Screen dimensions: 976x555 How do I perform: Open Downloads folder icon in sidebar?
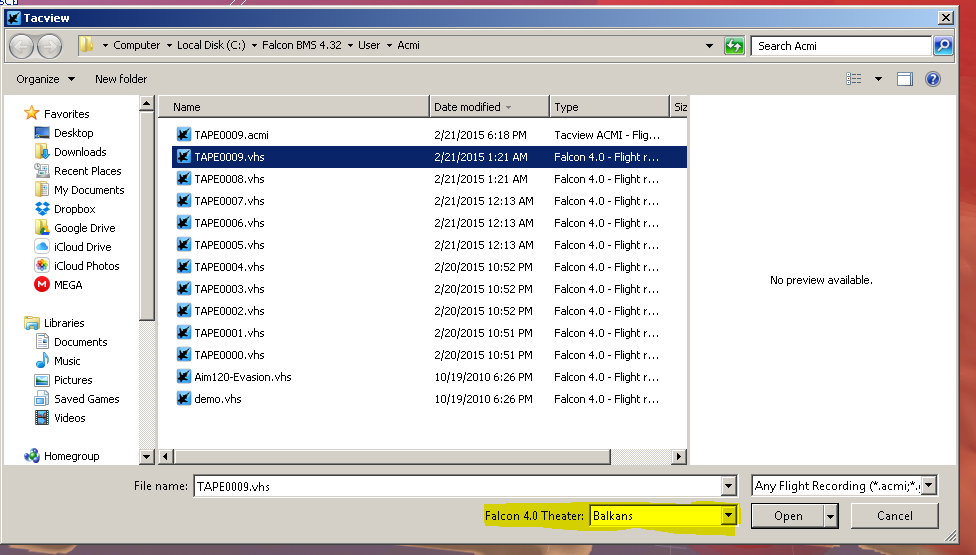coord(42,152)
